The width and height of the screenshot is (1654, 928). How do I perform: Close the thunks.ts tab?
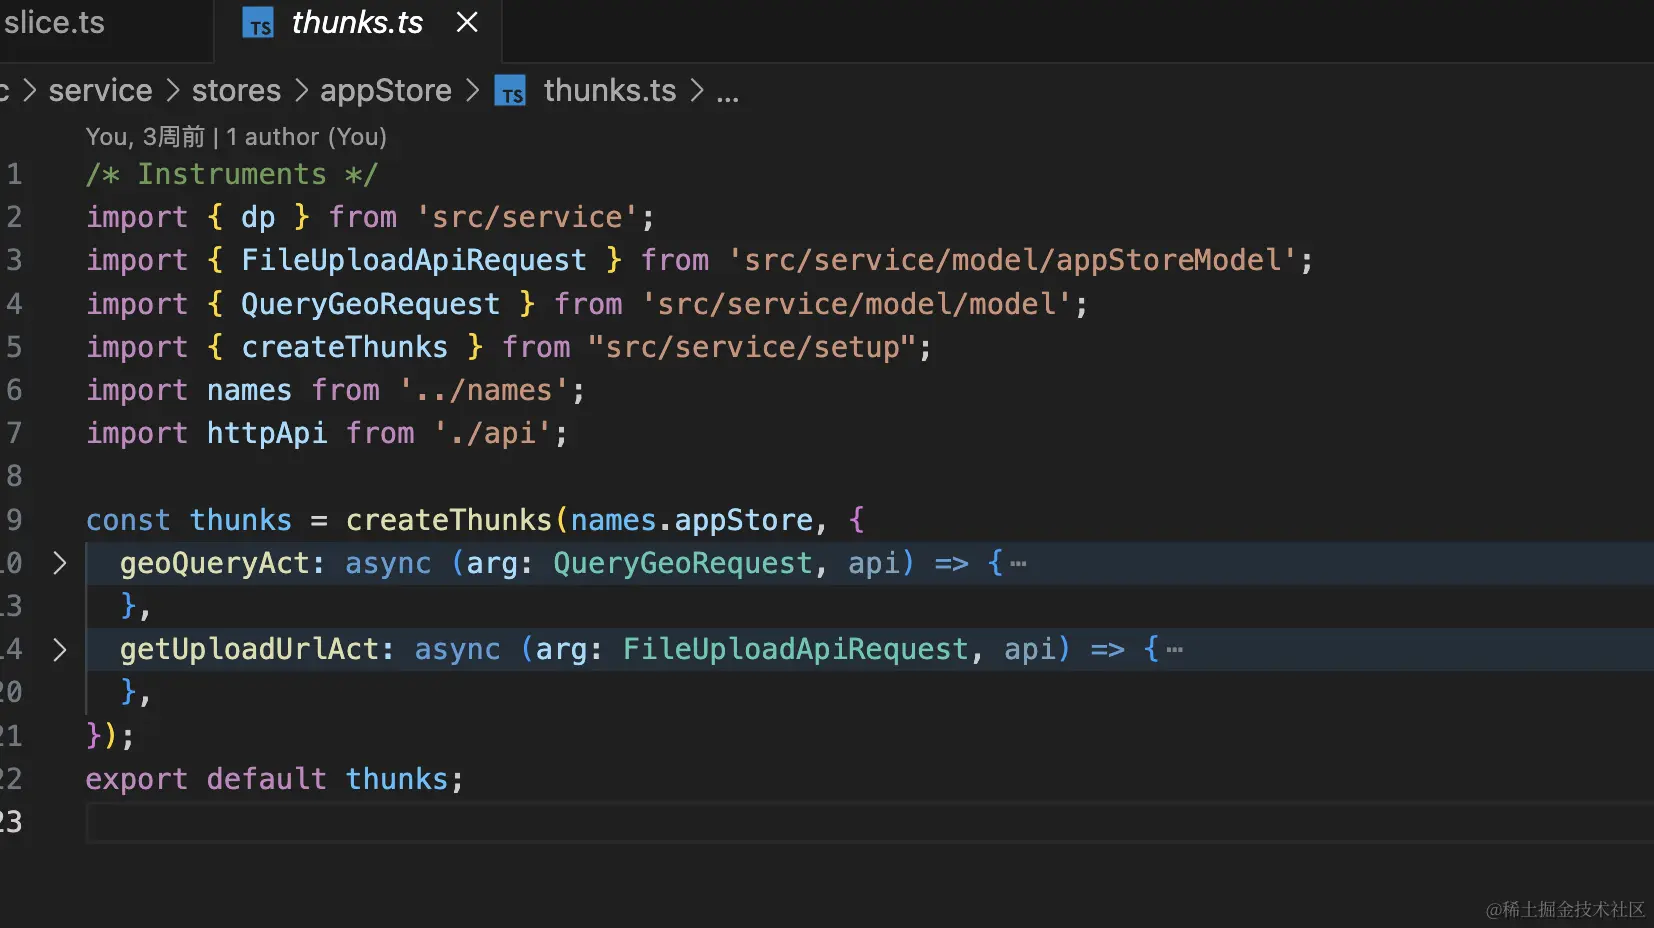pos(467,22)
